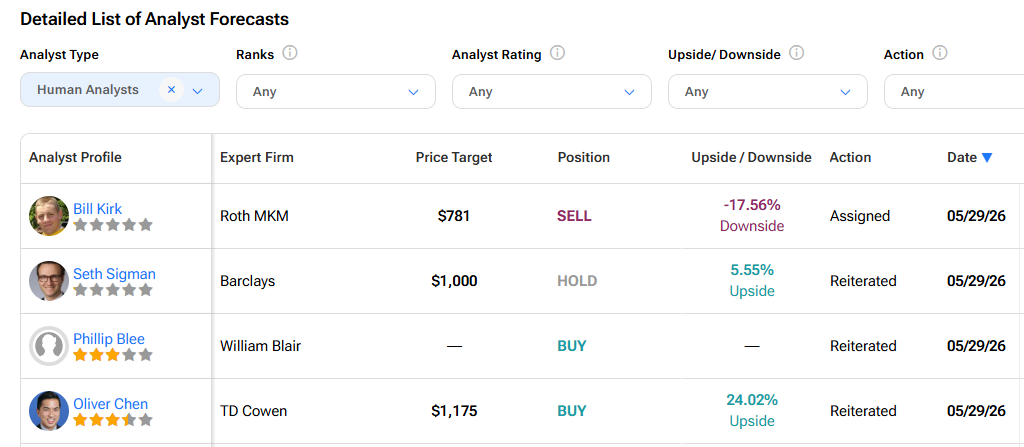Click Phillip Blee's star rating
The height and width of the screenshot is (447, 1024).
coord(112,355)
